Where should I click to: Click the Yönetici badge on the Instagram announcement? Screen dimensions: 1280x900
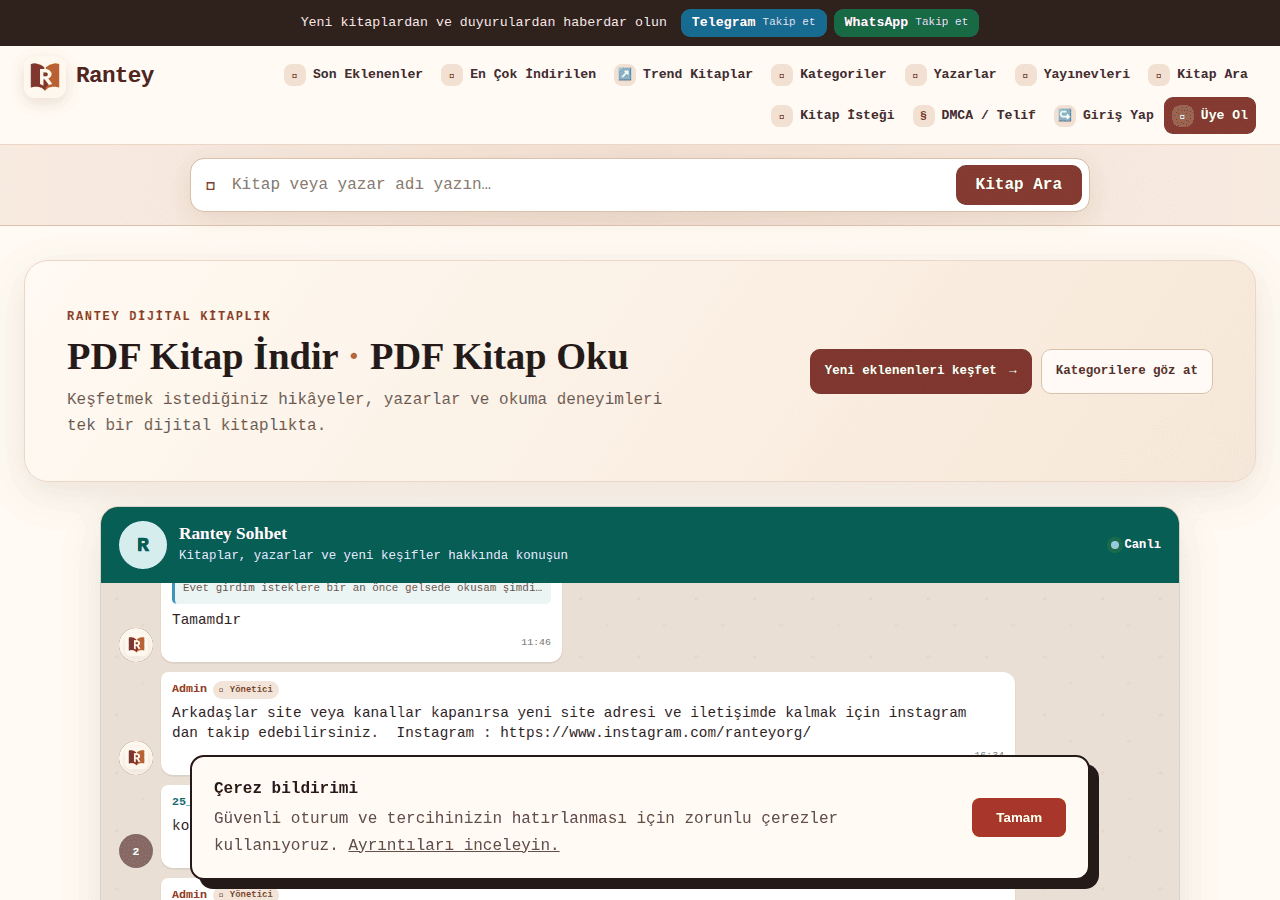coord(246,689)
